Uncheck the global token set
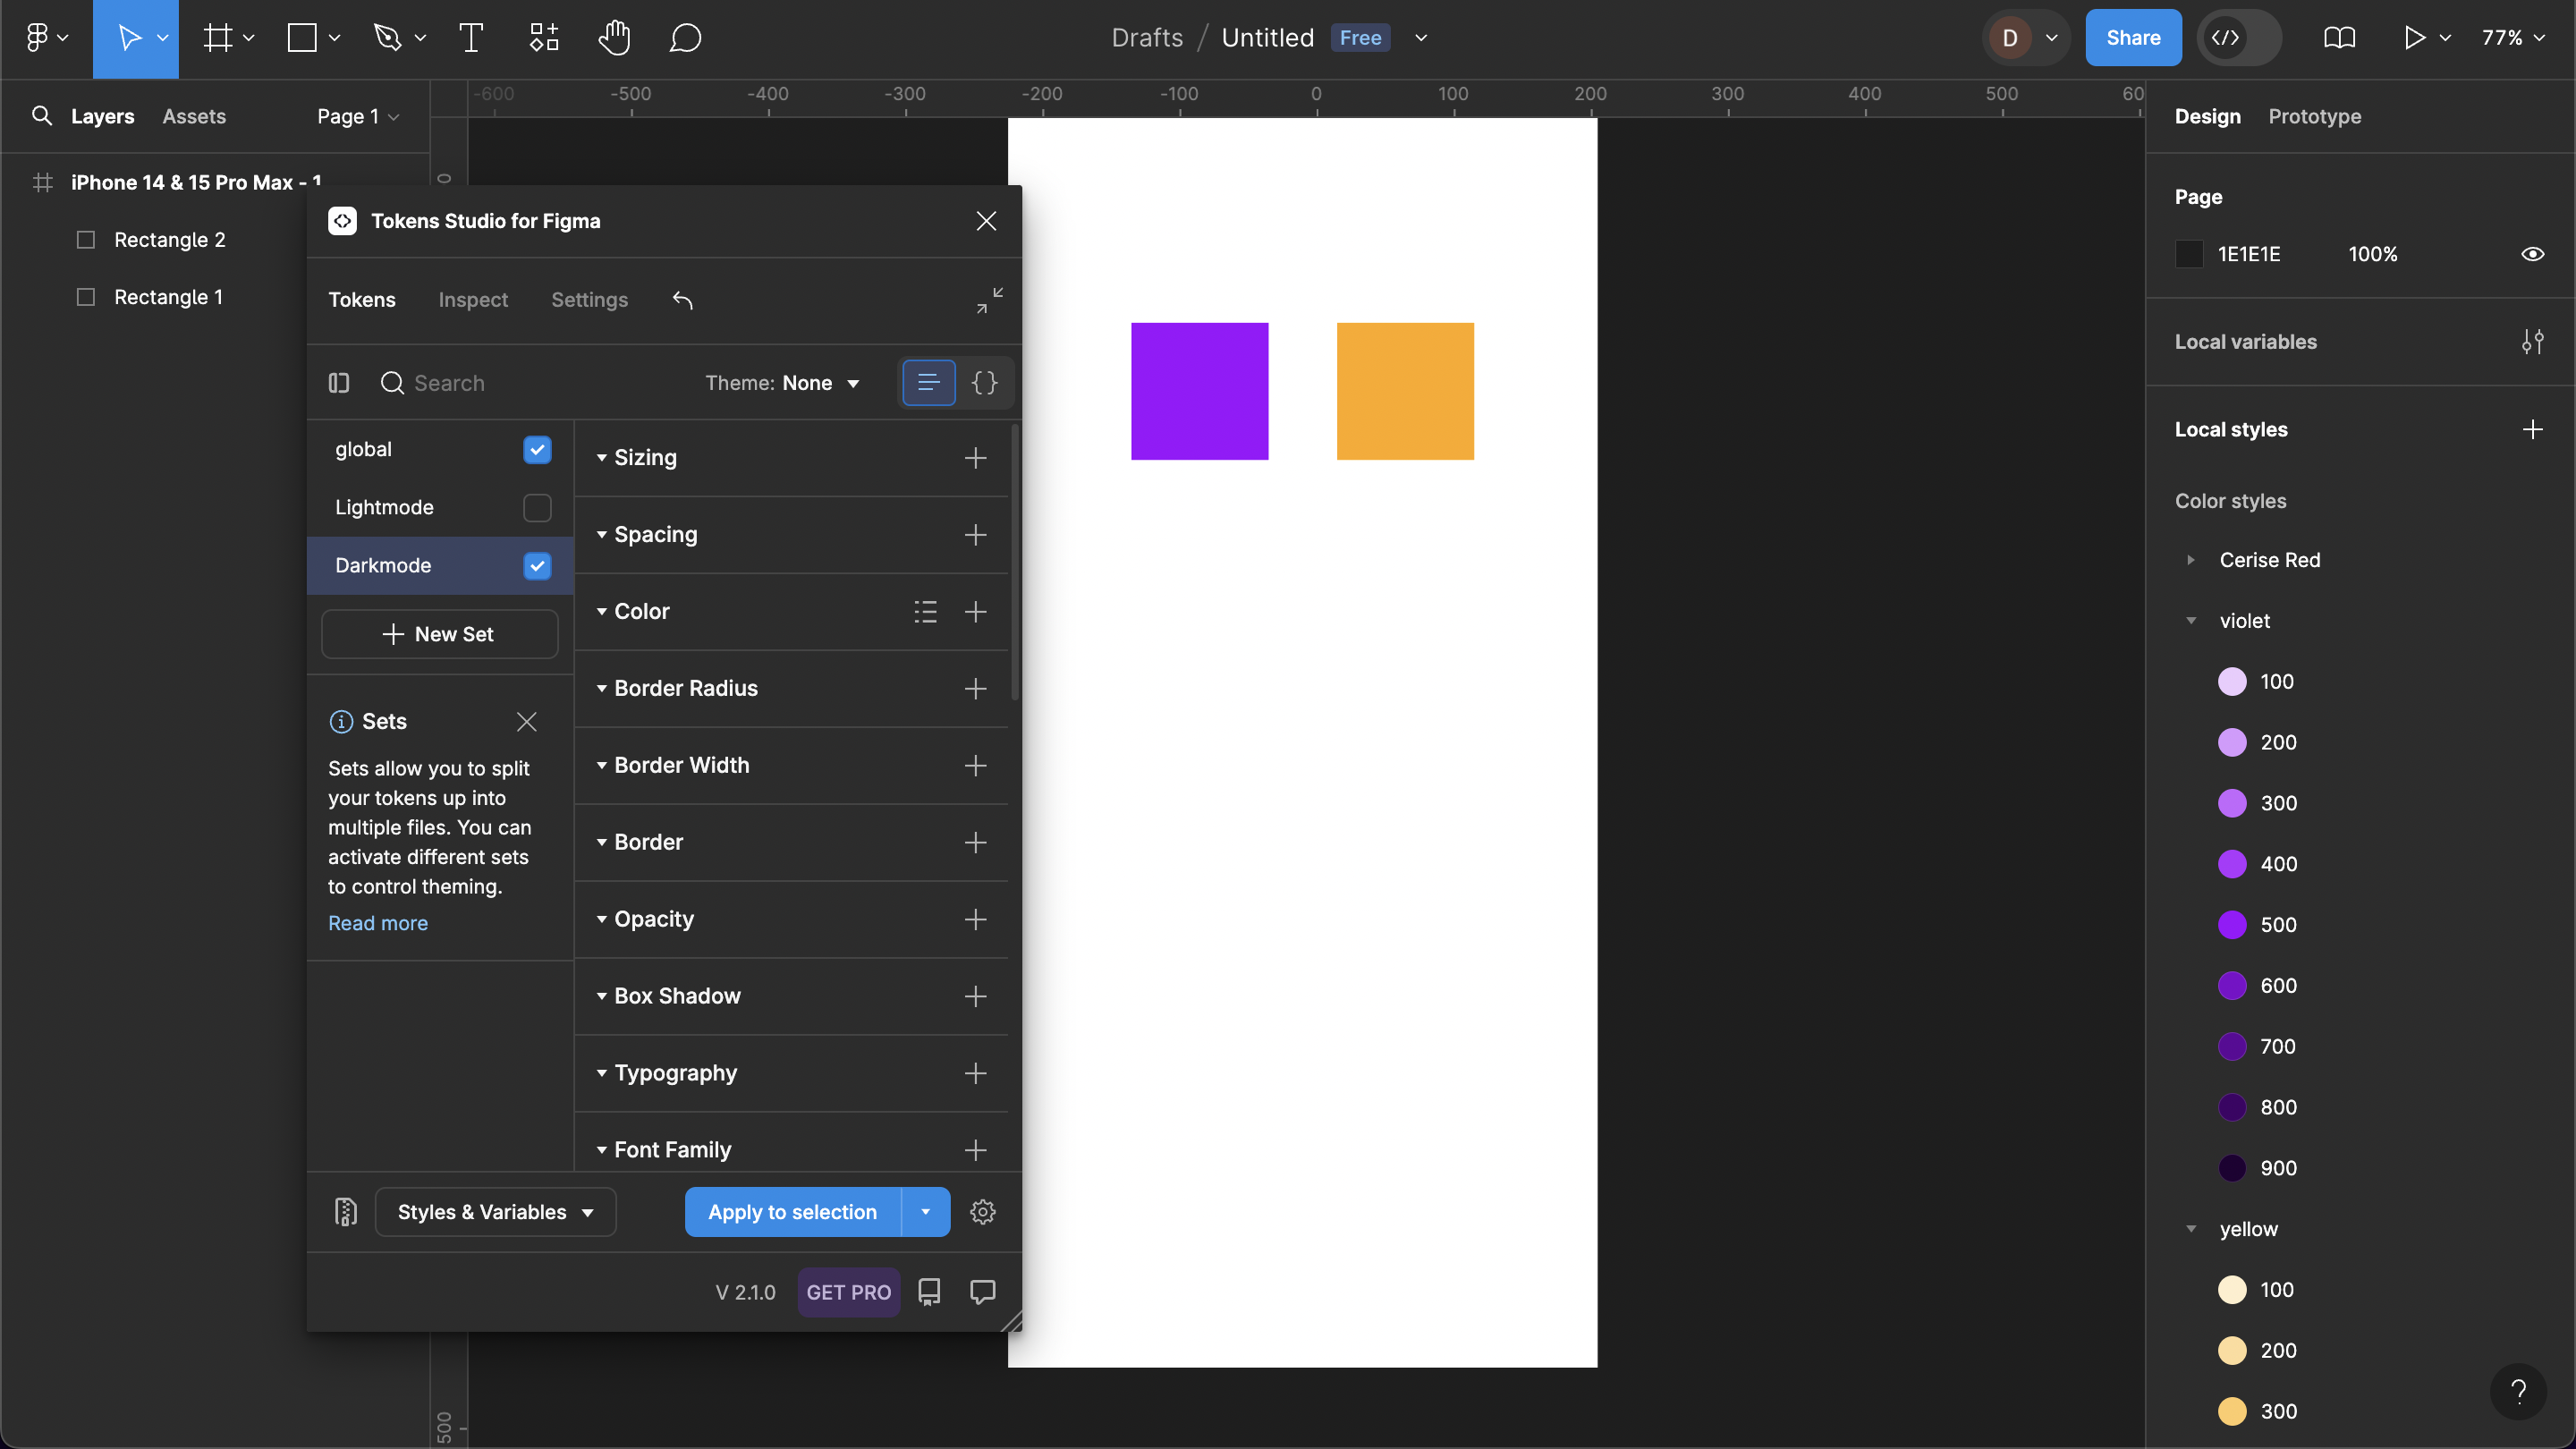 point(537,450)
